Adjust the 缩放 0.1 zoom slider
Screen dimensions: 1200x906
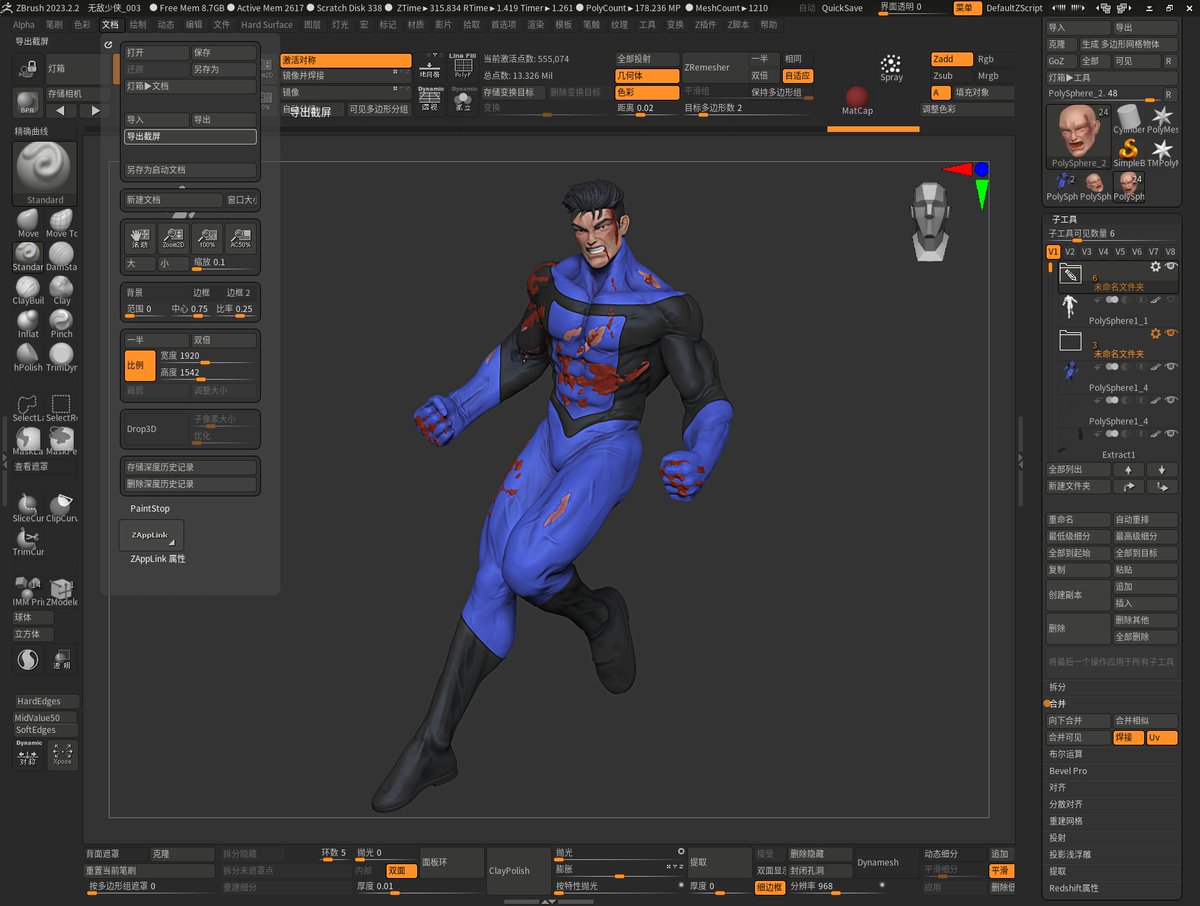(224, 264)
